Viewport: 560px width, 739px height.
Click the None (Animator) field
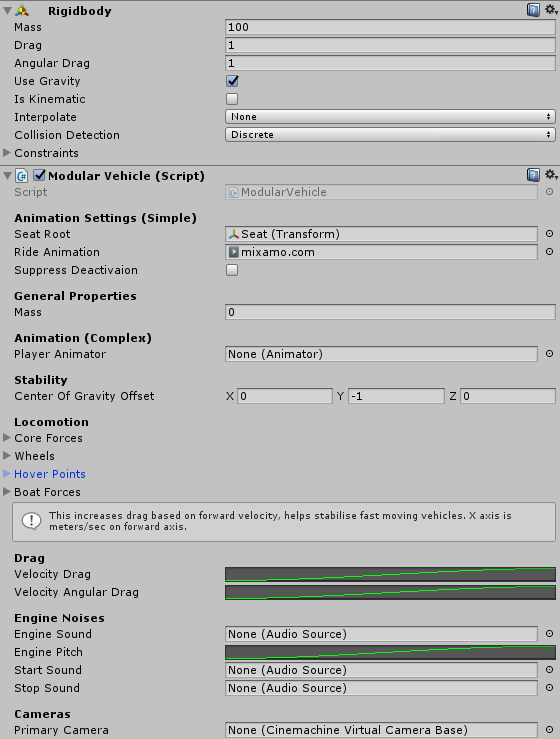pyautogui.click(x=381, y=354)
